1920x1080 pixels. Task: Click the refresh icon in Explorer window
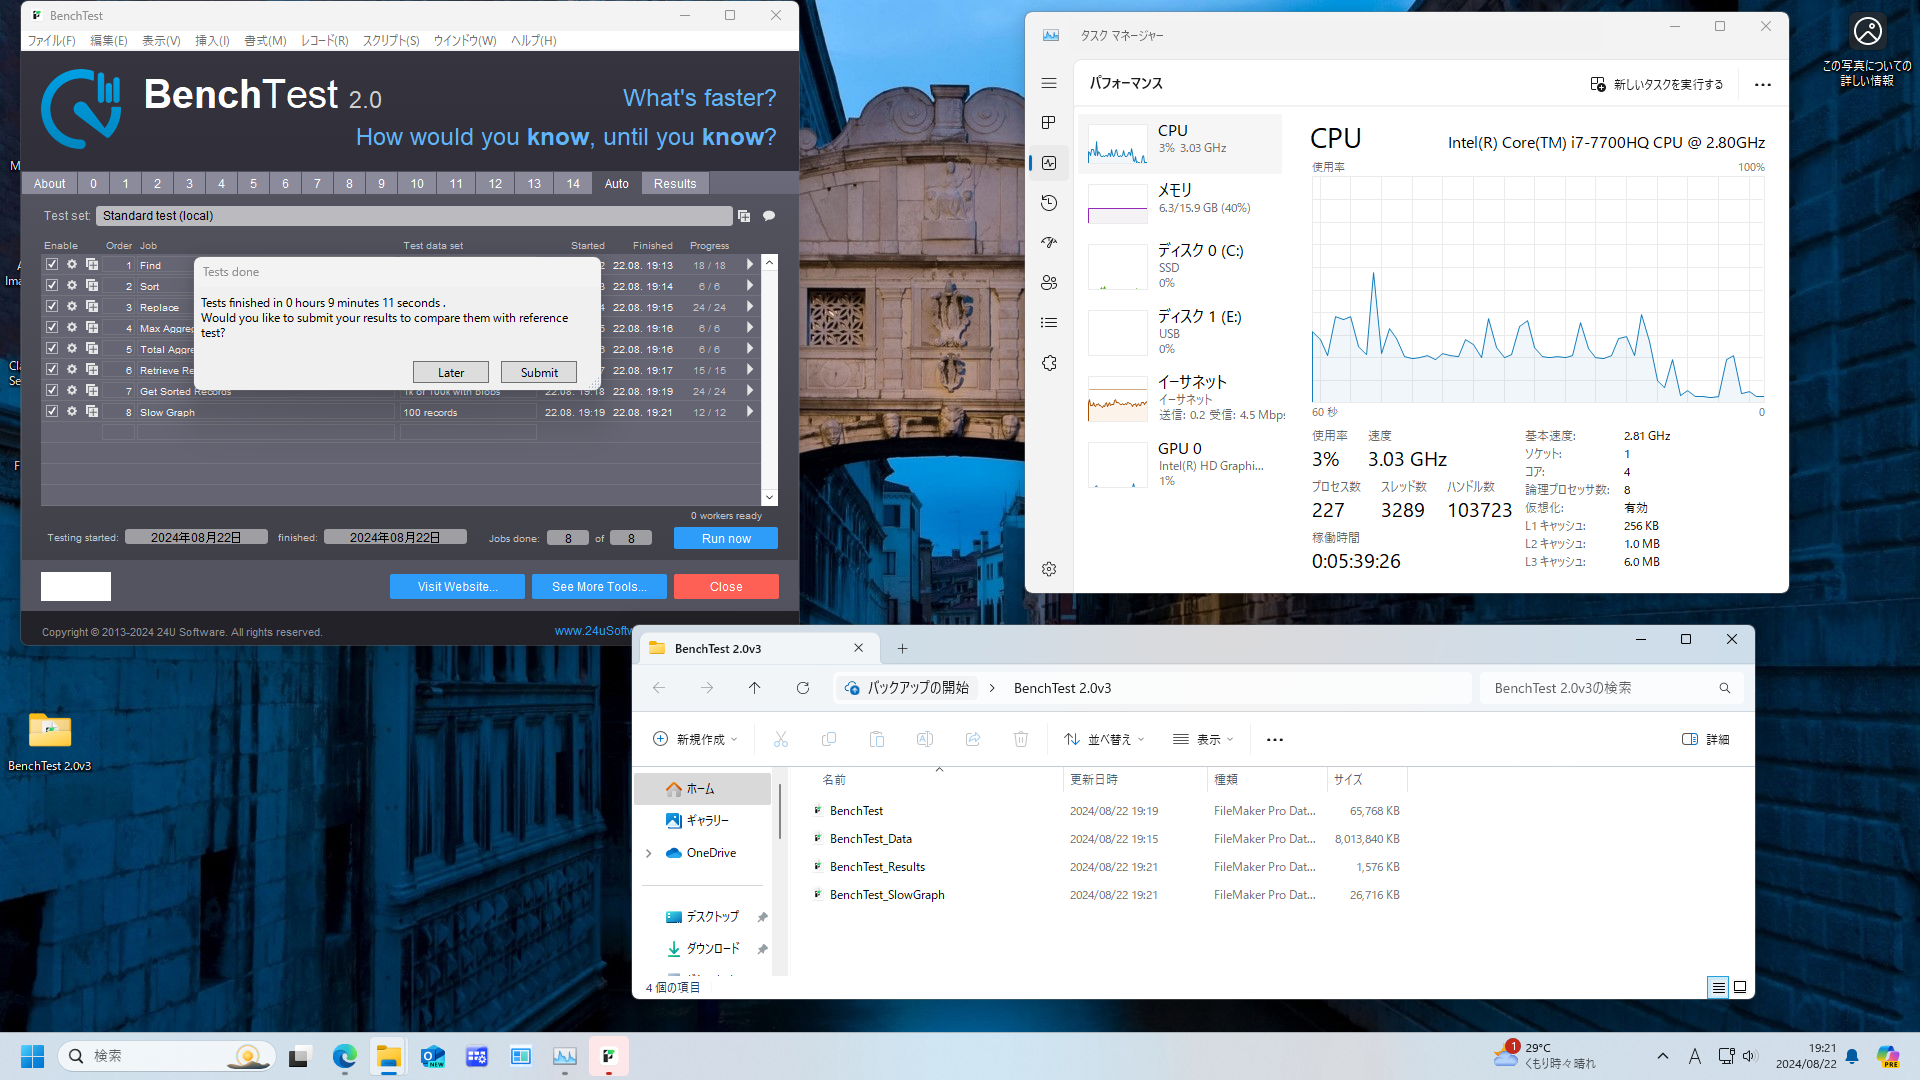(x=802, y=688)
